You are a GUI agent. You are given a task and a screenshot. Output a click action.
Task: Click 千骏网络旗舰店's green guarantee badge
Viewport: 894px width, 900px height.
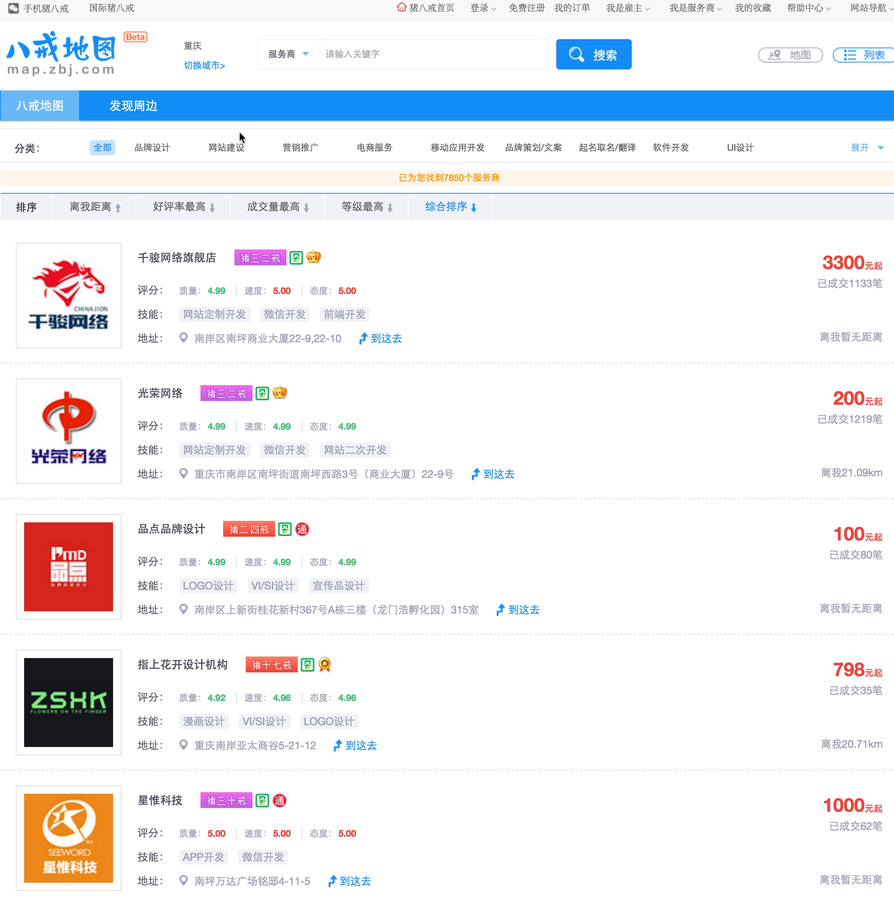pos(296,258)
